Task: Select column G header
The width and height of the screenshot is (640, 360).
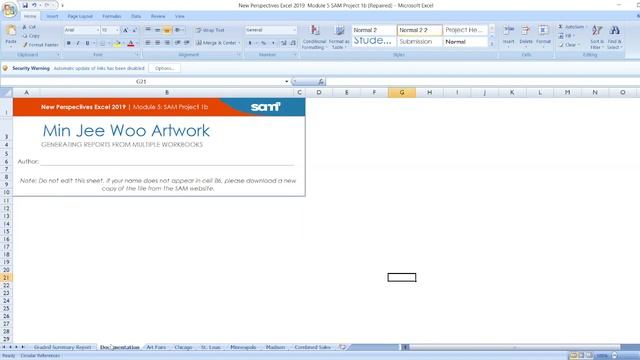Action: pos(402,93)
